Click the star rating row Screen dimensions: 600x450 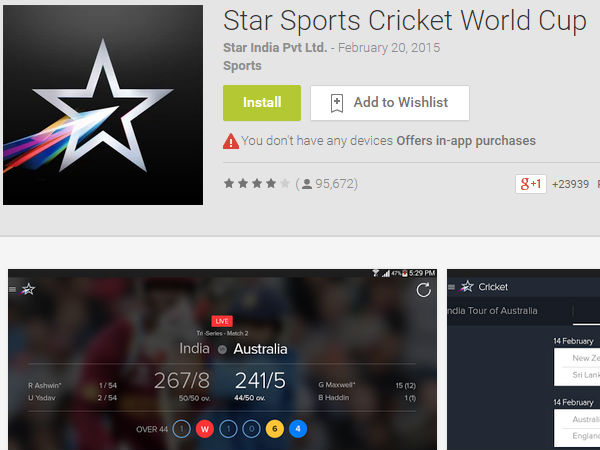[256, 184]
